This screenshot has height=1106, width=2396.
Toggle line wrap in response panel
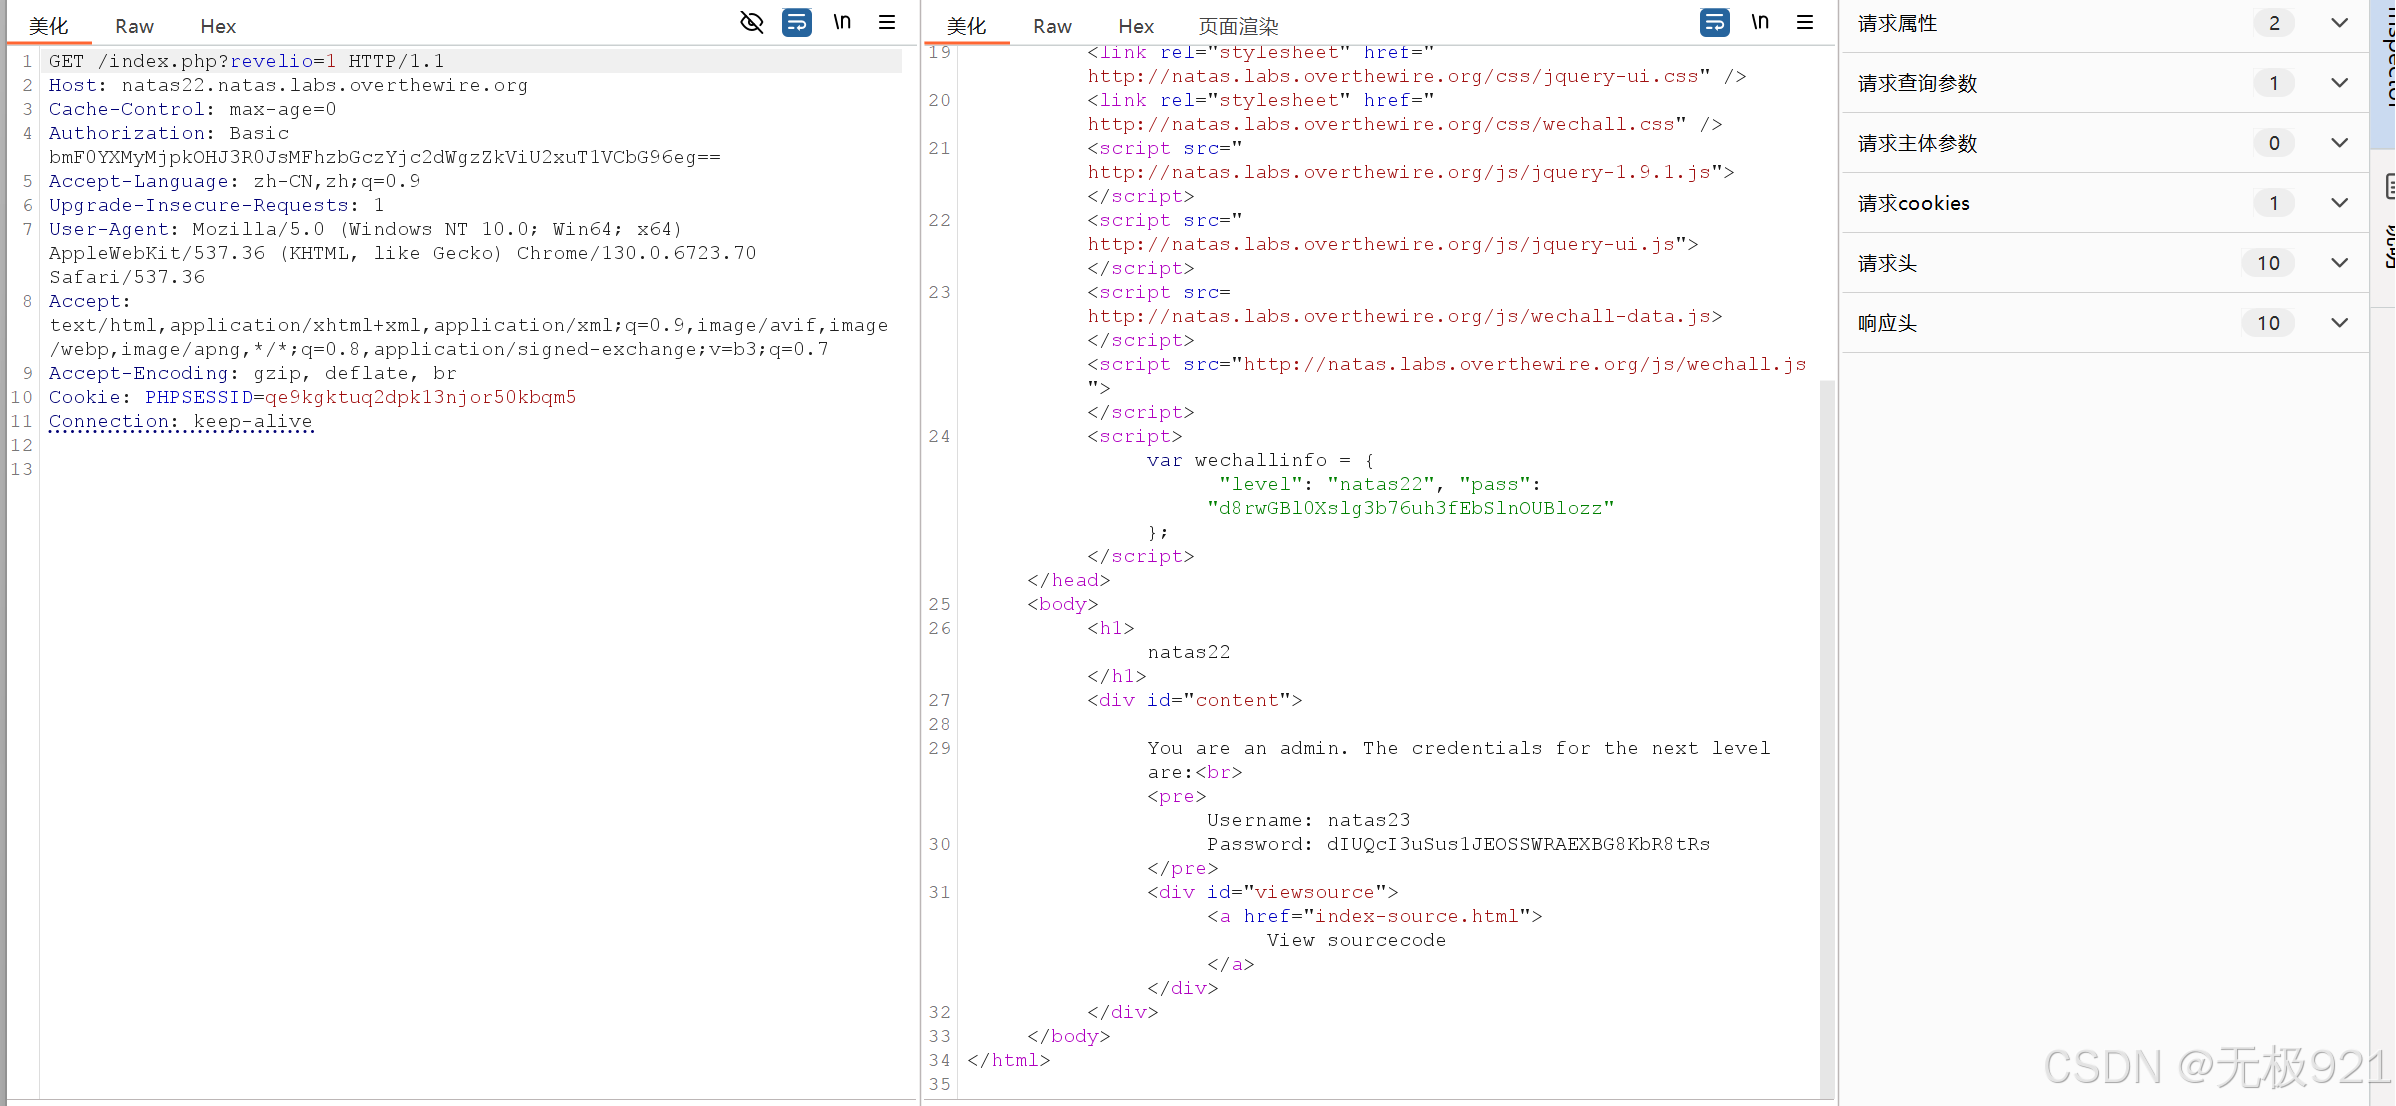(1714, 22)
